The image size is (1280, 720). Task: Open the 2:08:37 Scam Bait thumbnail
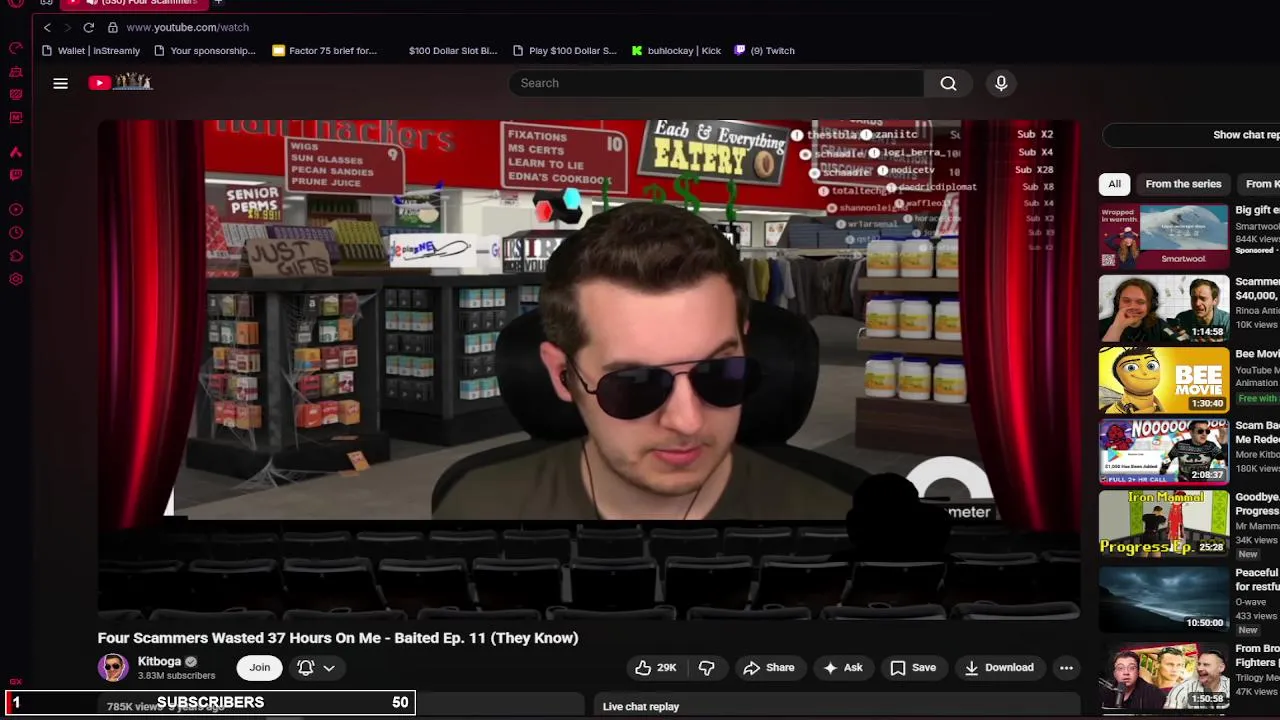coord(1164,452)
